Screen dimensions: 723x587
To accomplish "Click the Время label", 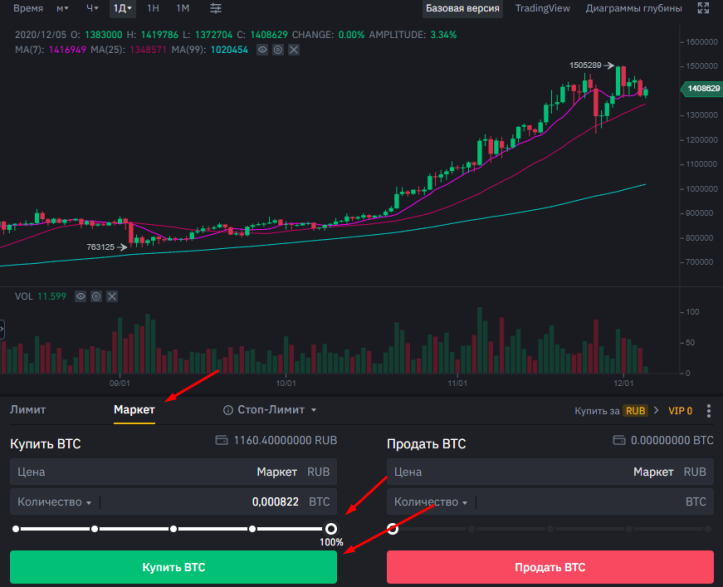I will pos(28,8).
